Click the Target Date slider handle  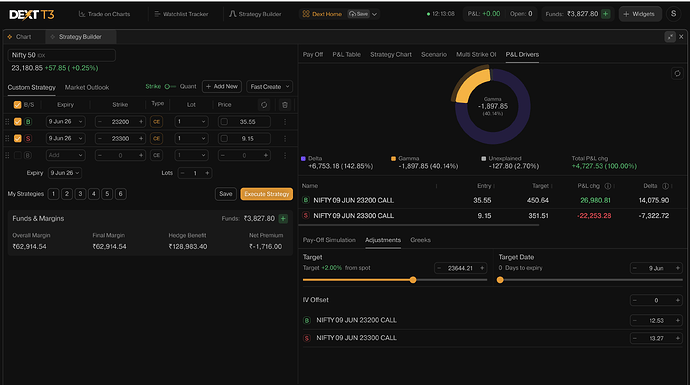500,280
